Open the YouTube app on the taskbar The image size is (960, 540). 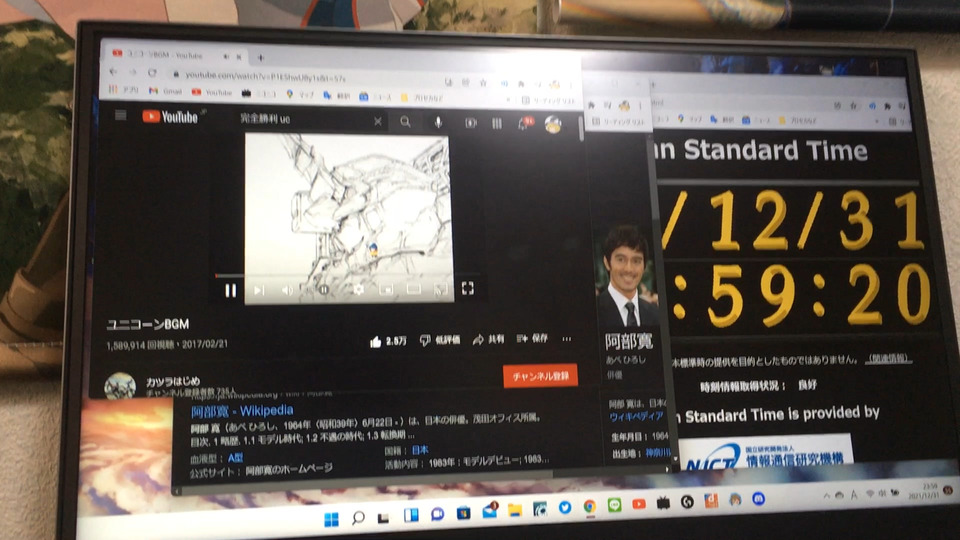click(639, 504)
